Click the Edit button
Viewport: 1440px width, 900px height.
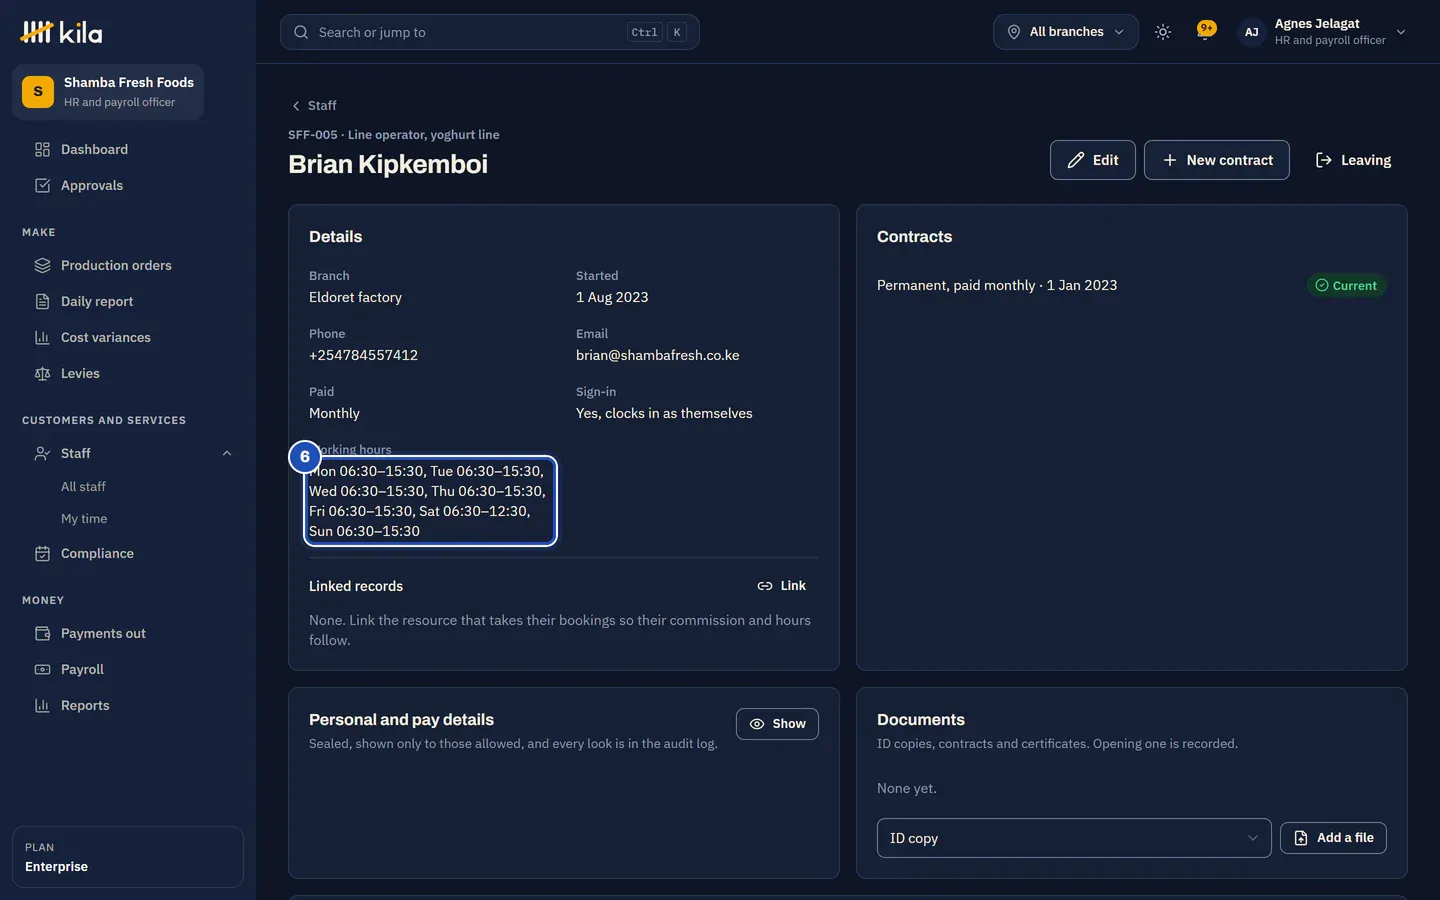click(1092, 160)
